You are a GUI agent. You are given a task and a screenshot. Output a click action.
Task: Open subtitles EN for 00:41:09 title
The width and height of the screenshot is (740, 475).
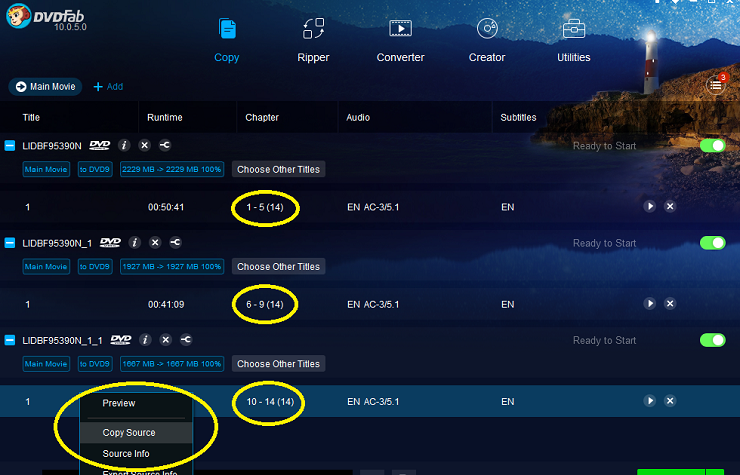click(508, 305)
